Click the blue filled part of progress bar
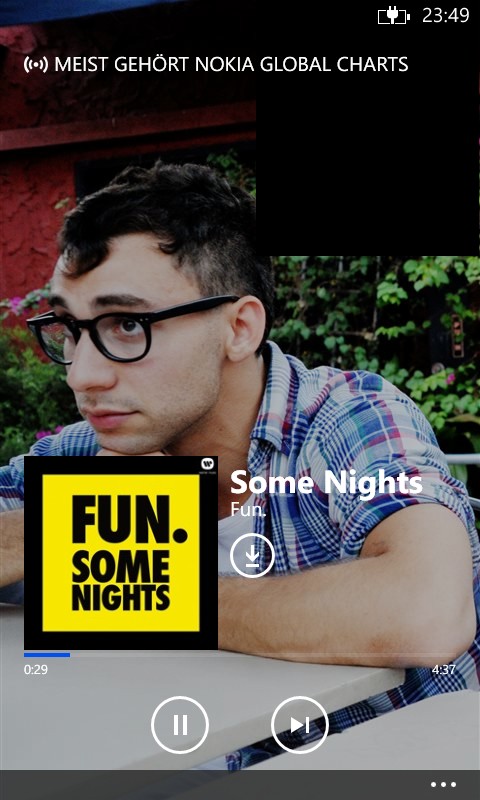 (x=47, y=655)
